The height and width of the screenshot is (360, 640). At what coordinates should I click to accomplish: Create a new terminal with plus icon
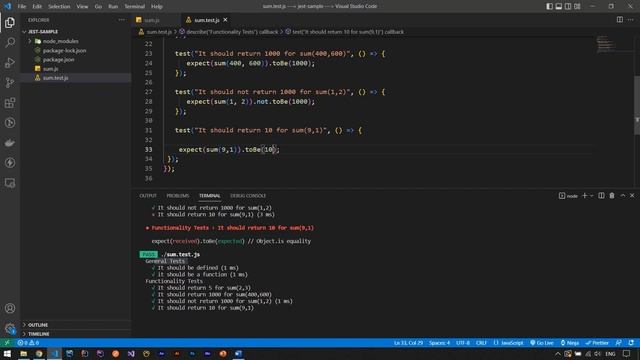584,196
